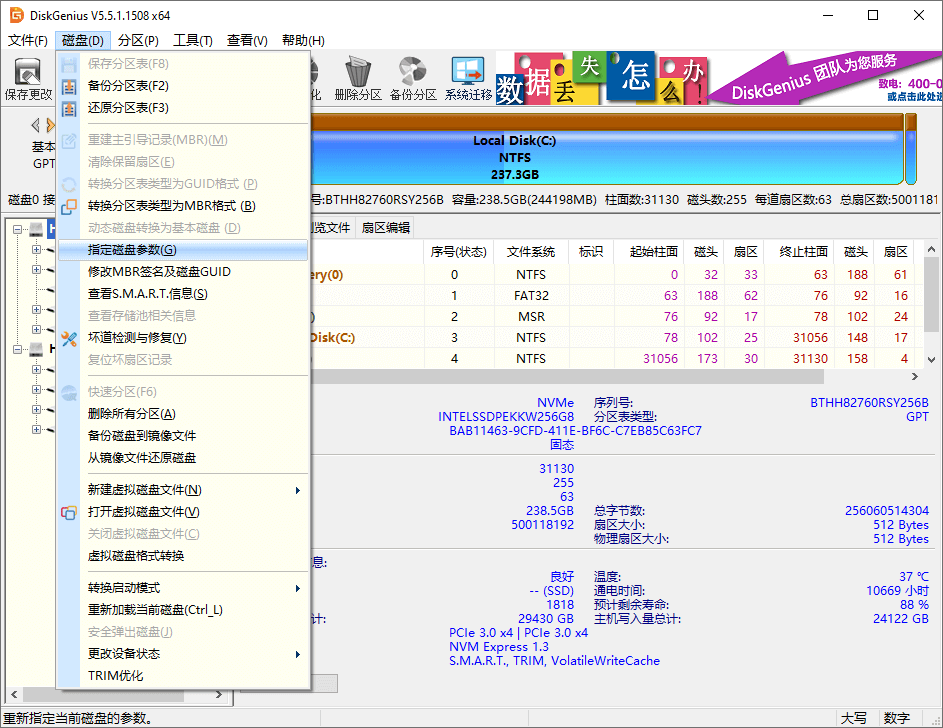
Task: Click the Backup Partition Table menu icon
Action: tap(68, 85)
